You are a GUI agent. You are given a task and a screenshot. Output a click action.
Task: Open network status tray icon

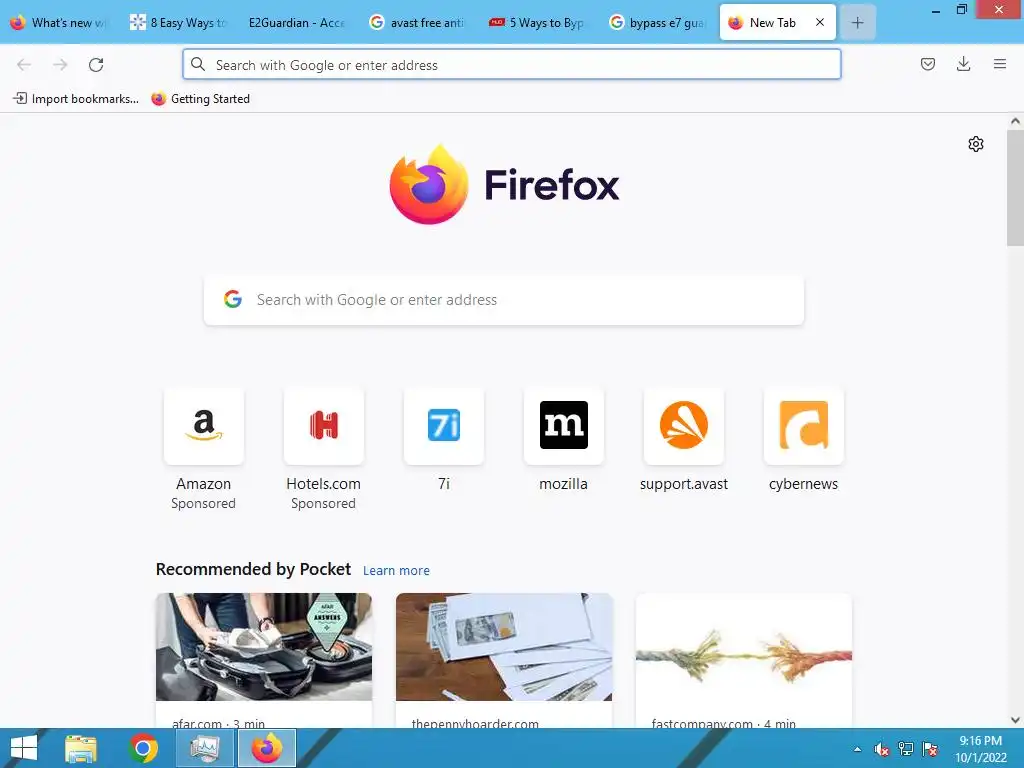[906, 749]
